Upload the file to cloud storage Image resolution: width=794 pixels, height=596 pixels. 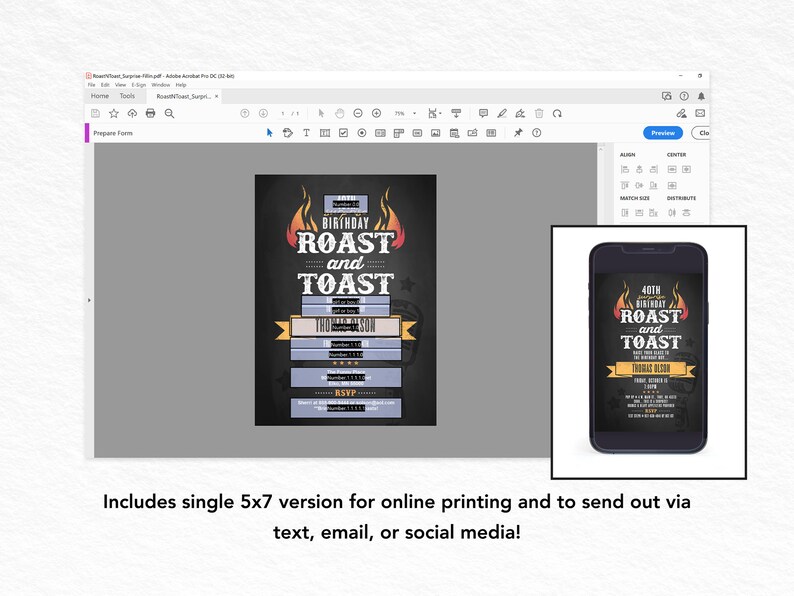point(132,113)
